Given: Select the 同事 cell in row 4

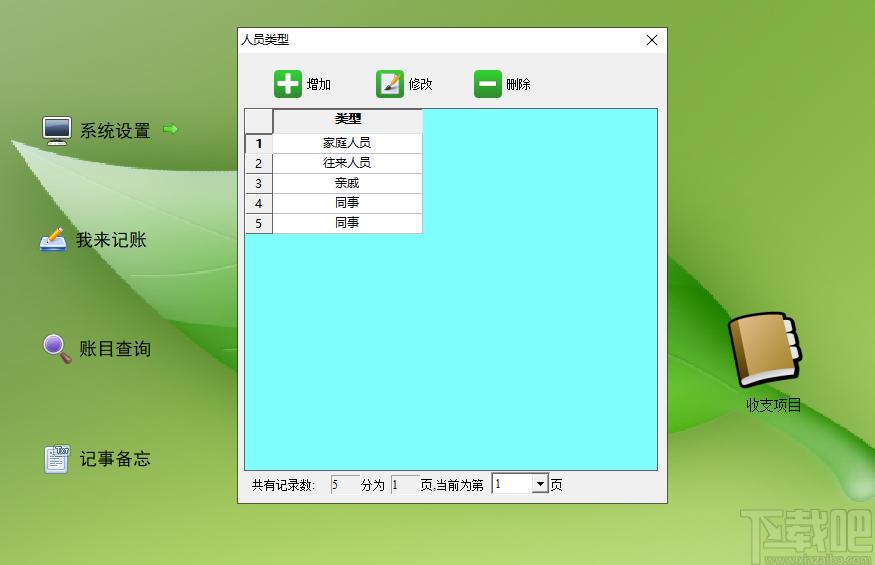Looking at the screenshot, I should (347, 204).
